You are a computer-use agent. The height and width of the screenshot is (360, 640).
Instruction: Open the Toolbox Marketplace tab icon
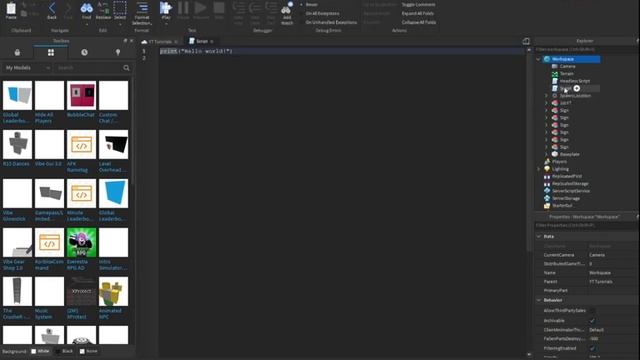[17, 52]
